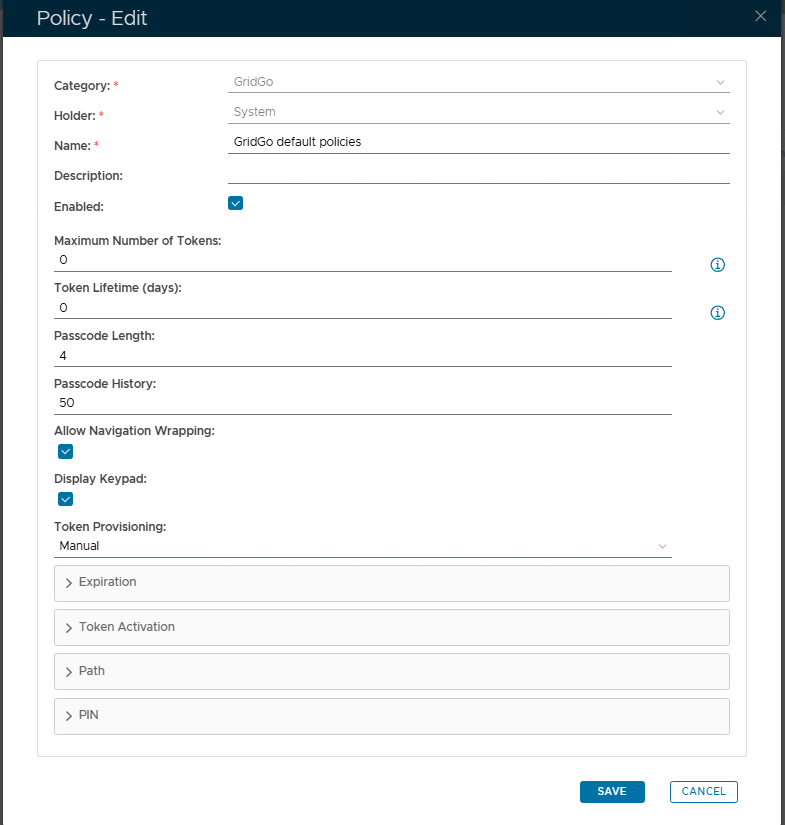Click the Passcode Length input field

tap(362, 356)
